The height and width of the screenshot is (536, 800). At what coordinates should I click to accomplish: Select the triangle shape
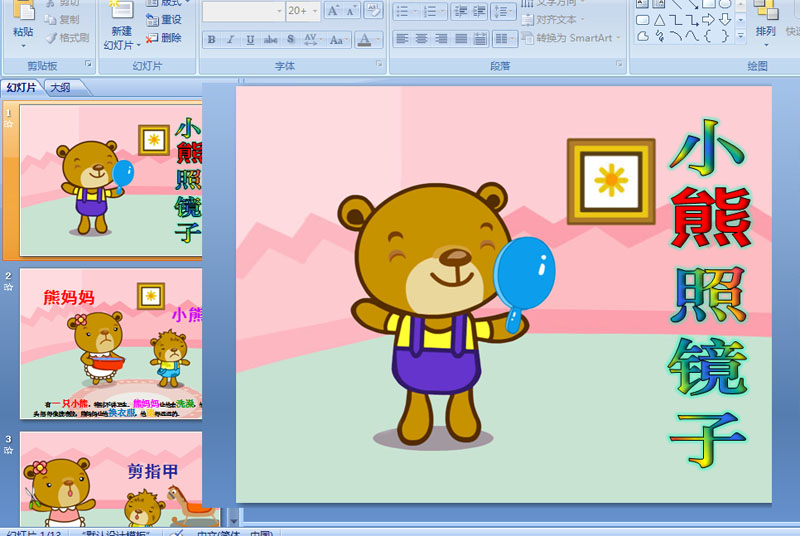(x=660, y=20)
